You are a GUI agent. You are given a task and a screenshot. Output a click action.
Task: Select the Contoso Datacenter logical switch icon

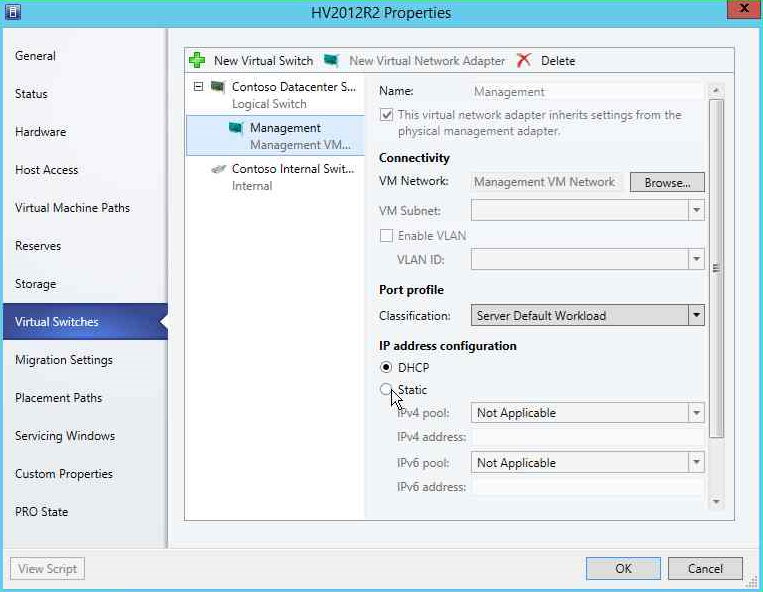pos(218,87)
